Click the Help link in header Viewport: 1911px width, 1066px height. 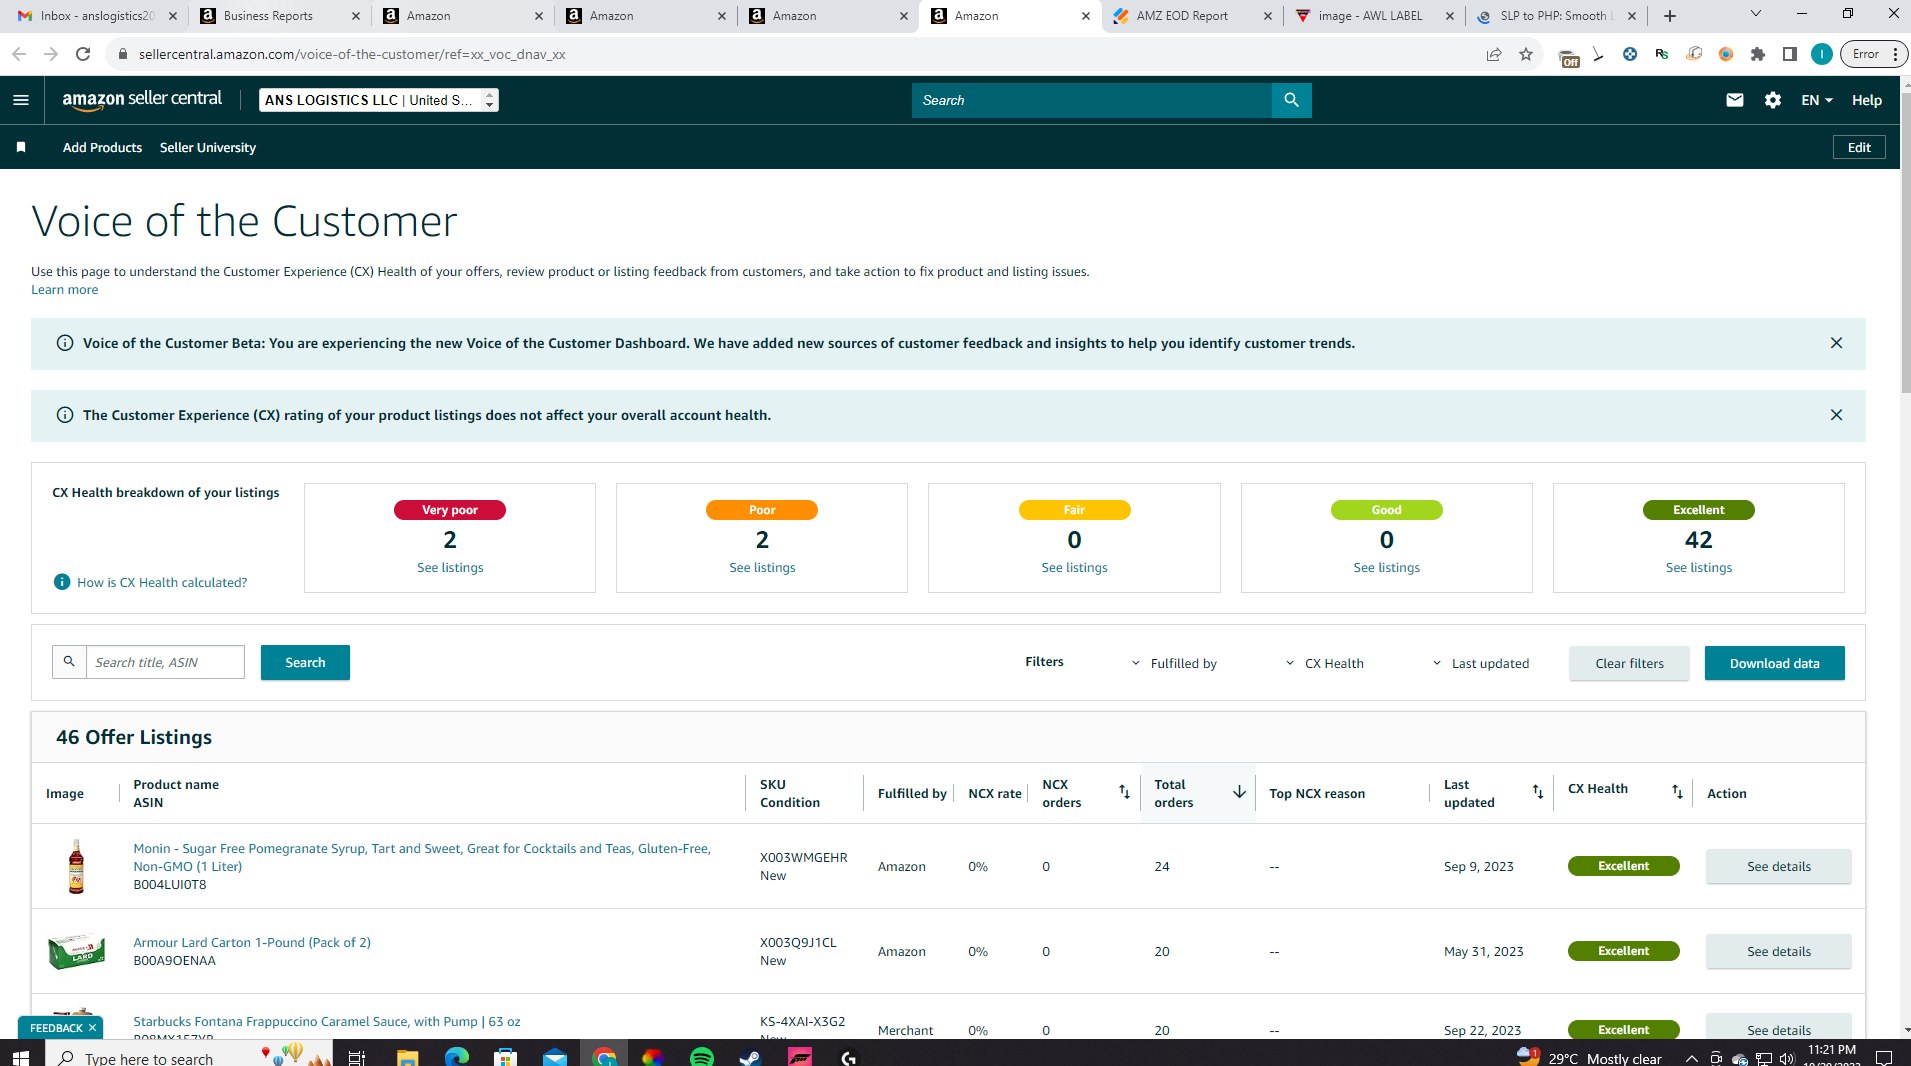click(x=1866, y=100)
